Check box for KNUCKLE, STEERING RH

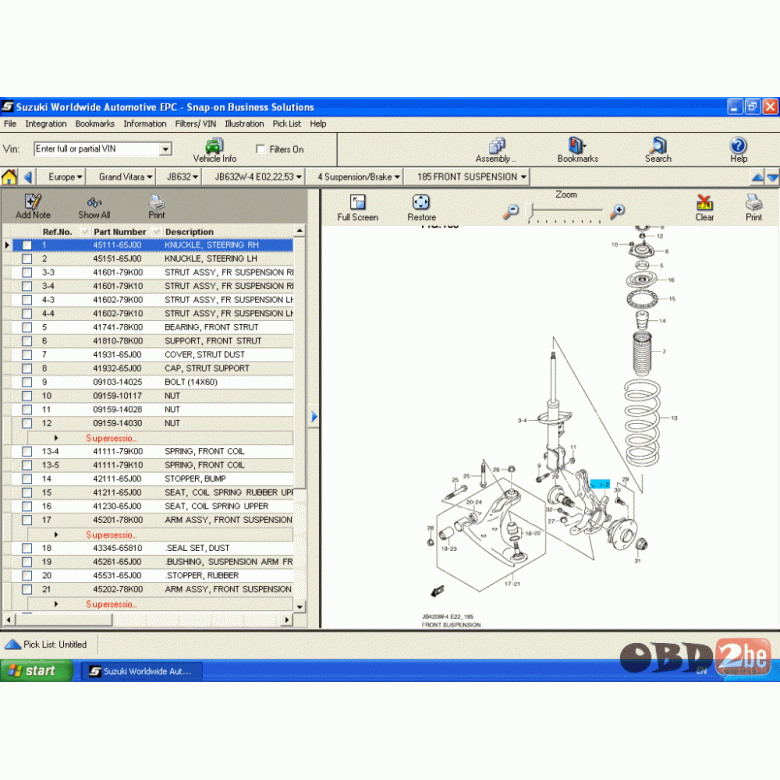27,245
